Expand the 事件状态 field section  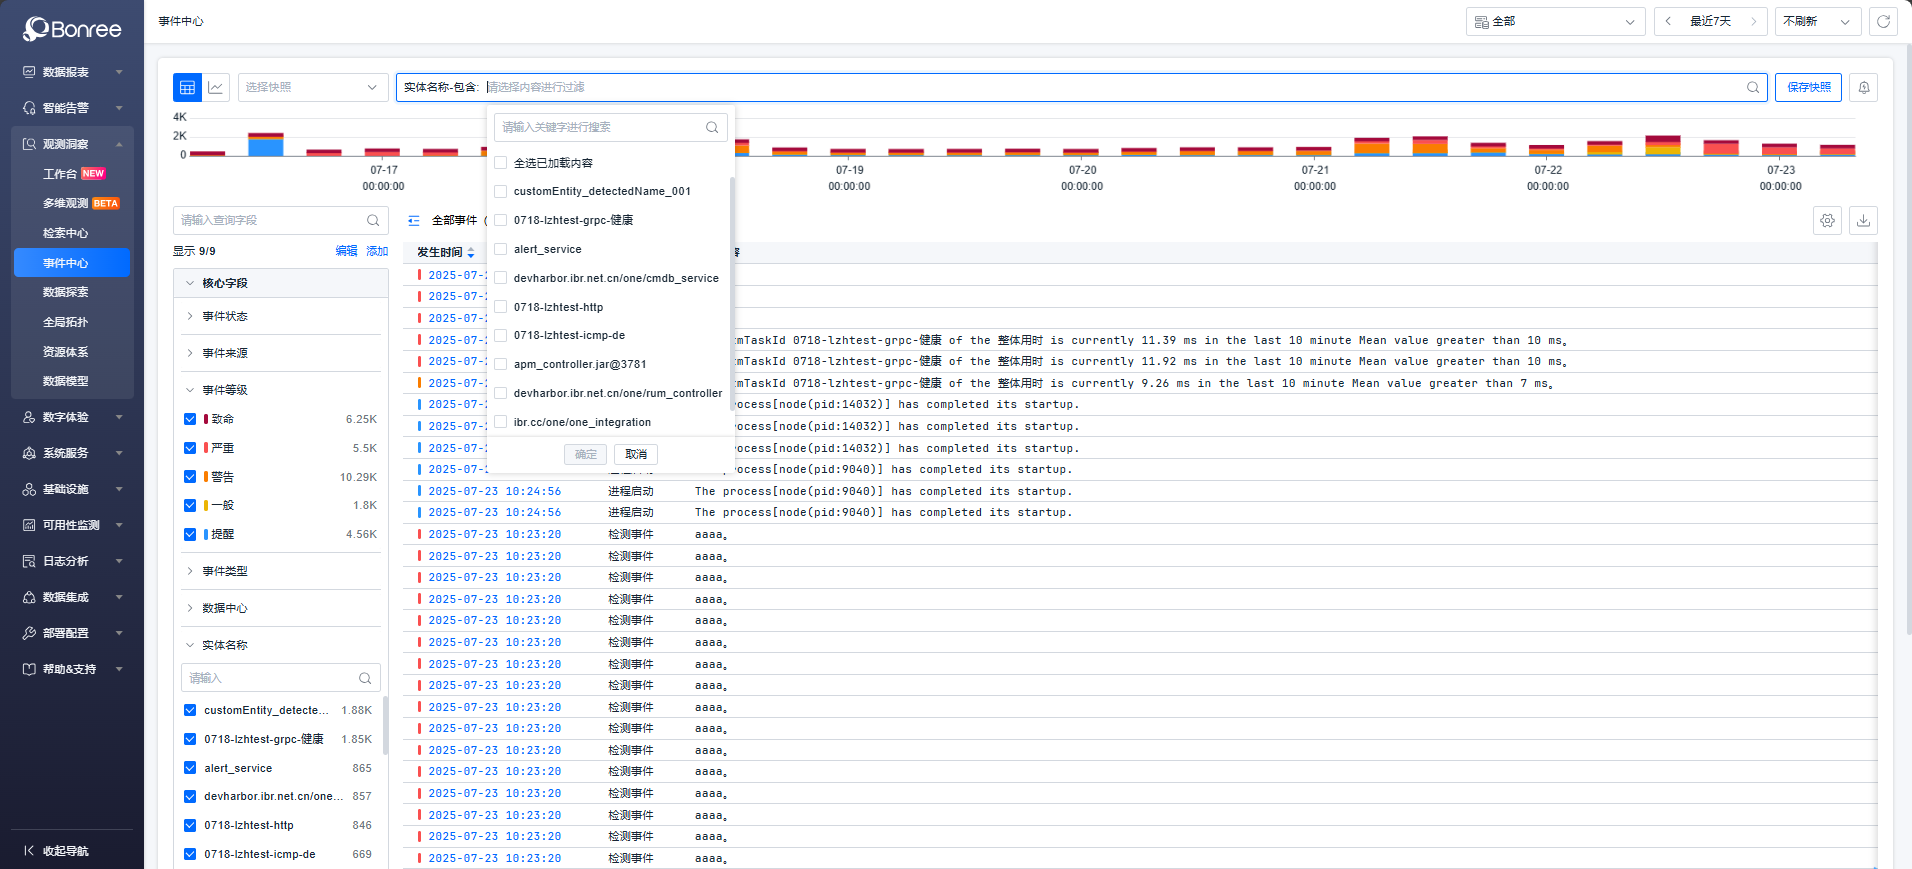pyautogui.click(x=225, y=316)
